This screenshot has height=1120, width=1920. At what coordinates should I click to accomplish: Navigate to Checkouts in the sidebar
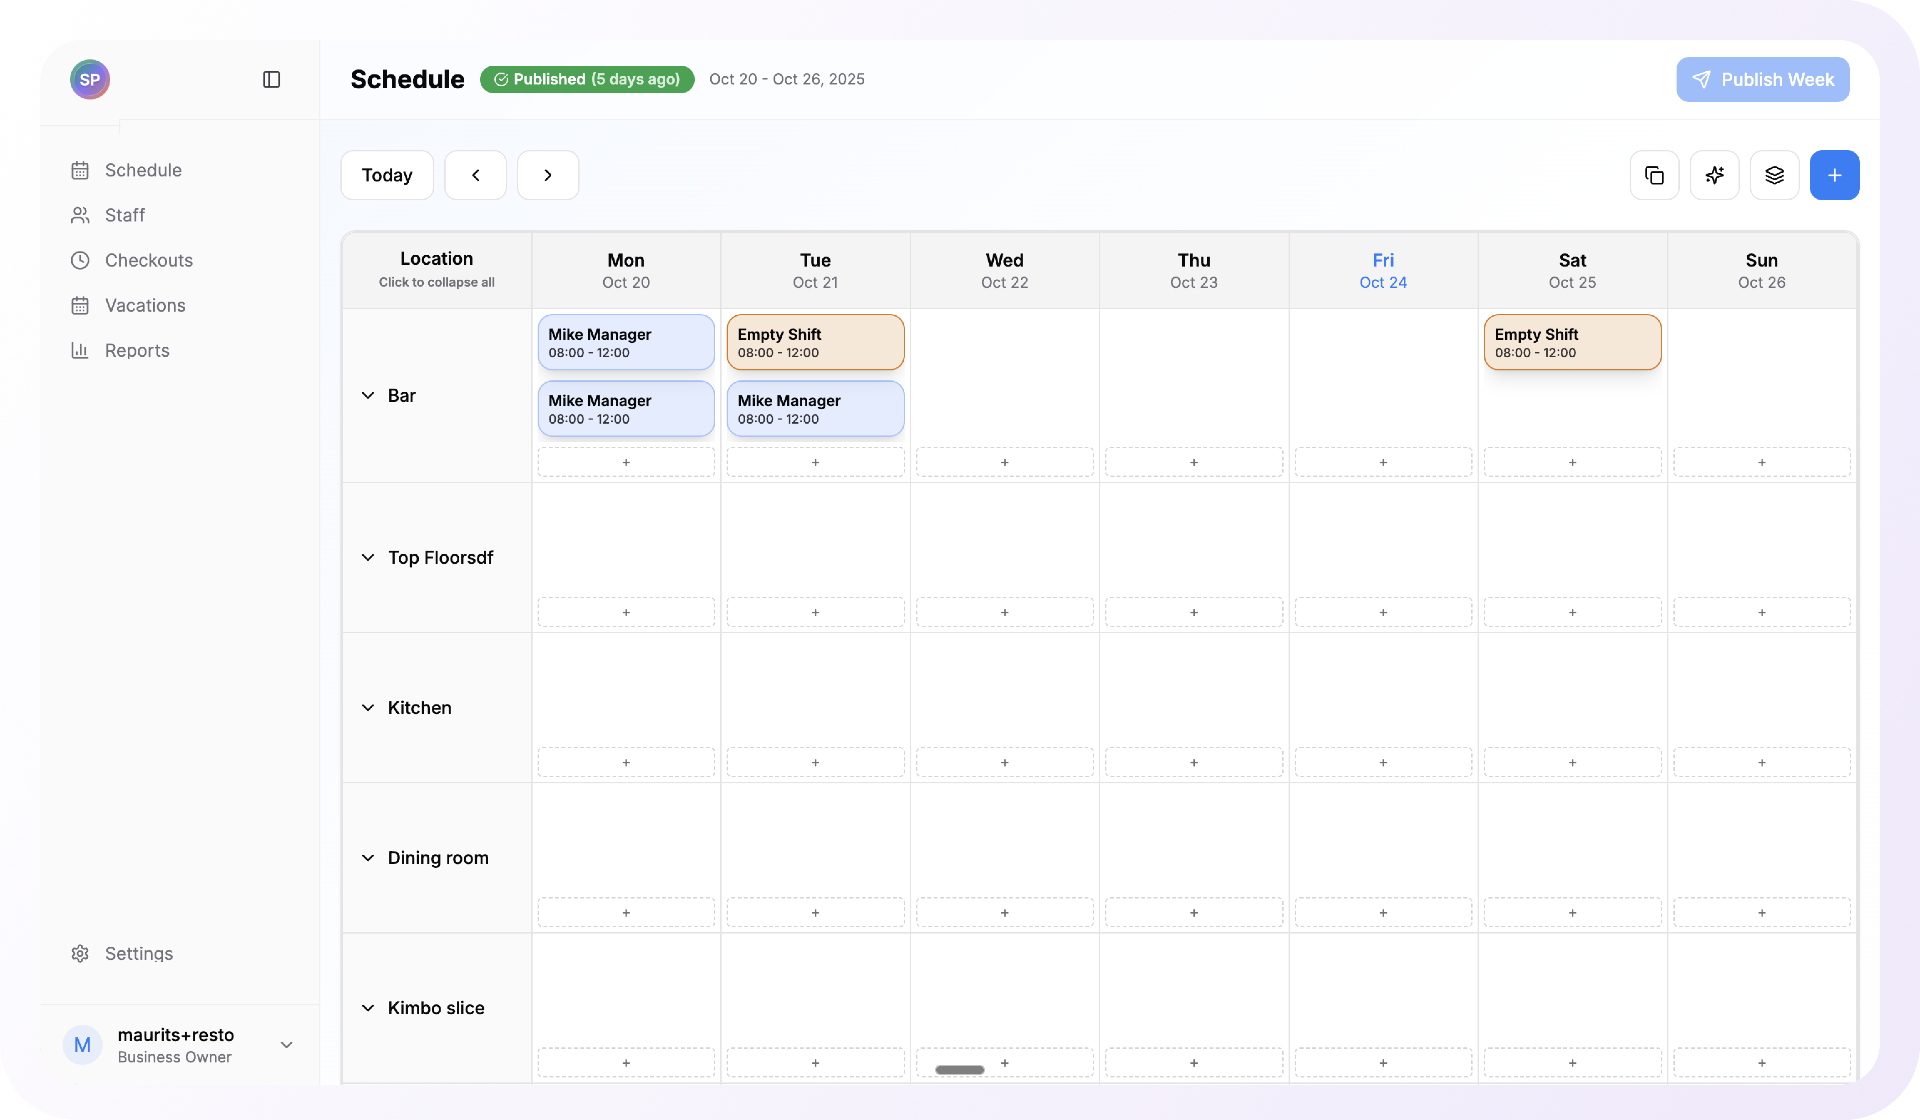point(80,260)
